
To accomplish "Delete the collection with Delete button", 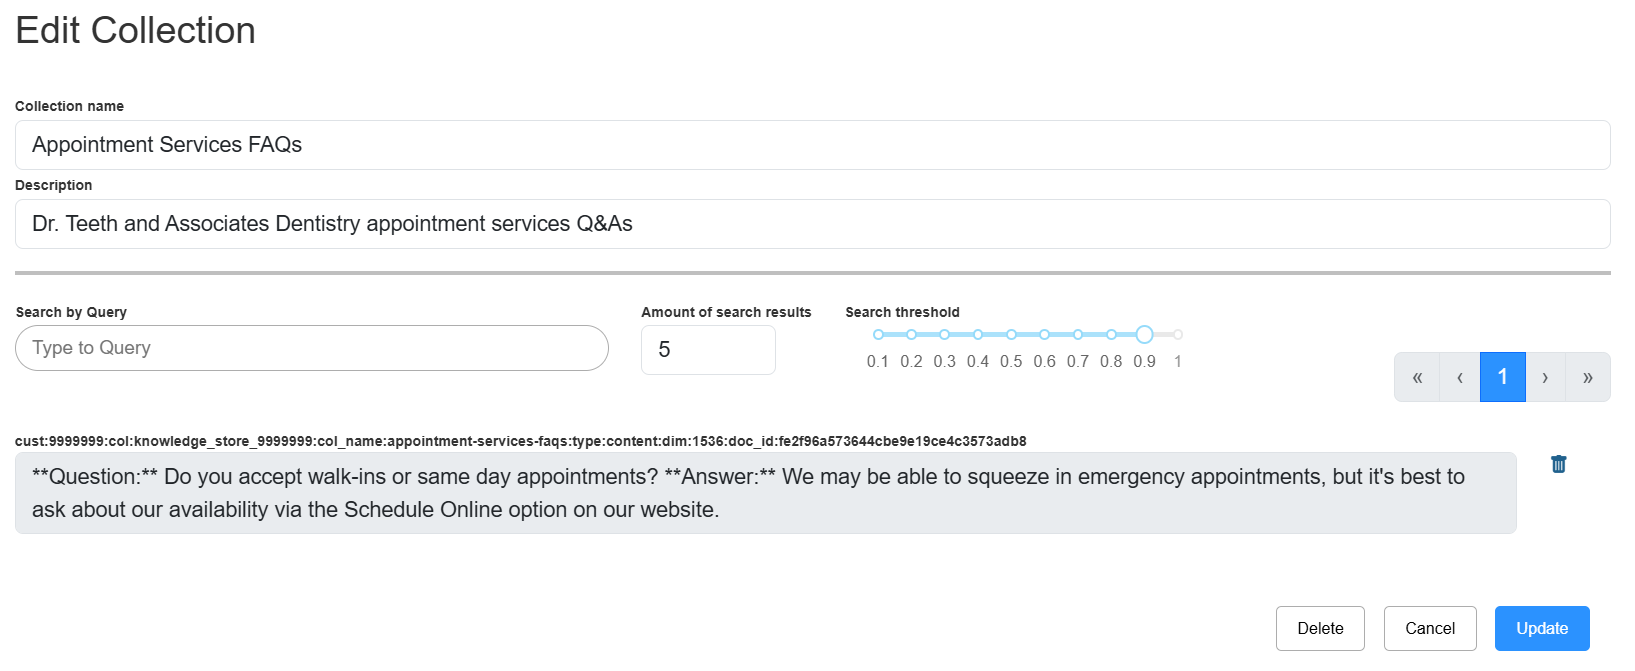I will (x=1320, y=628).
